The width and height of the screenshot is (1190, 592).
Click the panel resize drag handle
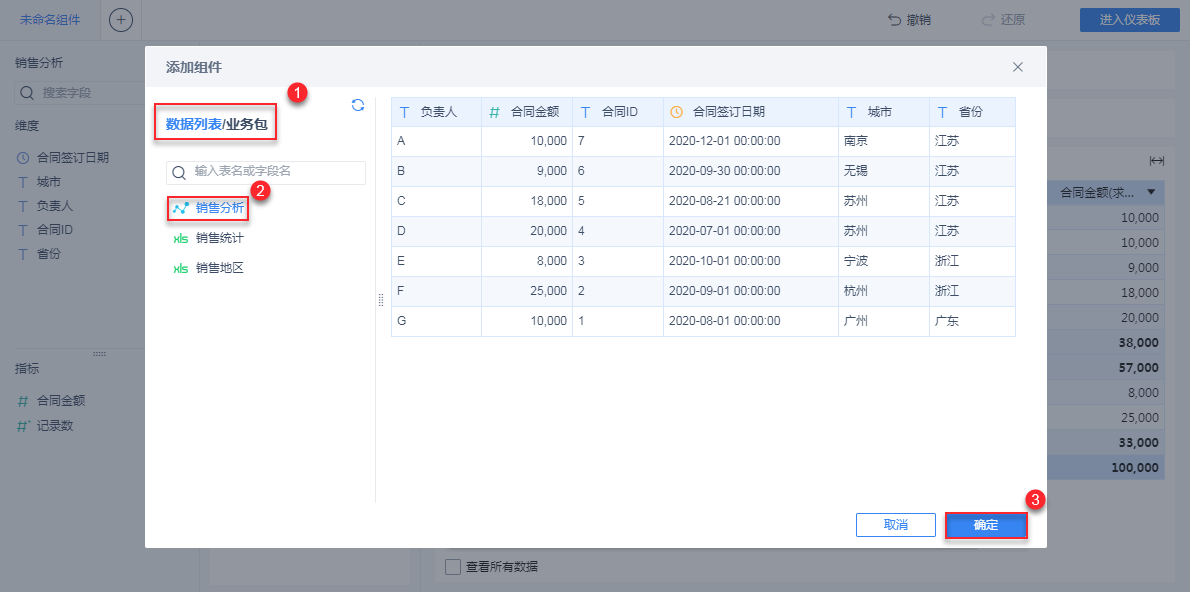tap(380, 300)
